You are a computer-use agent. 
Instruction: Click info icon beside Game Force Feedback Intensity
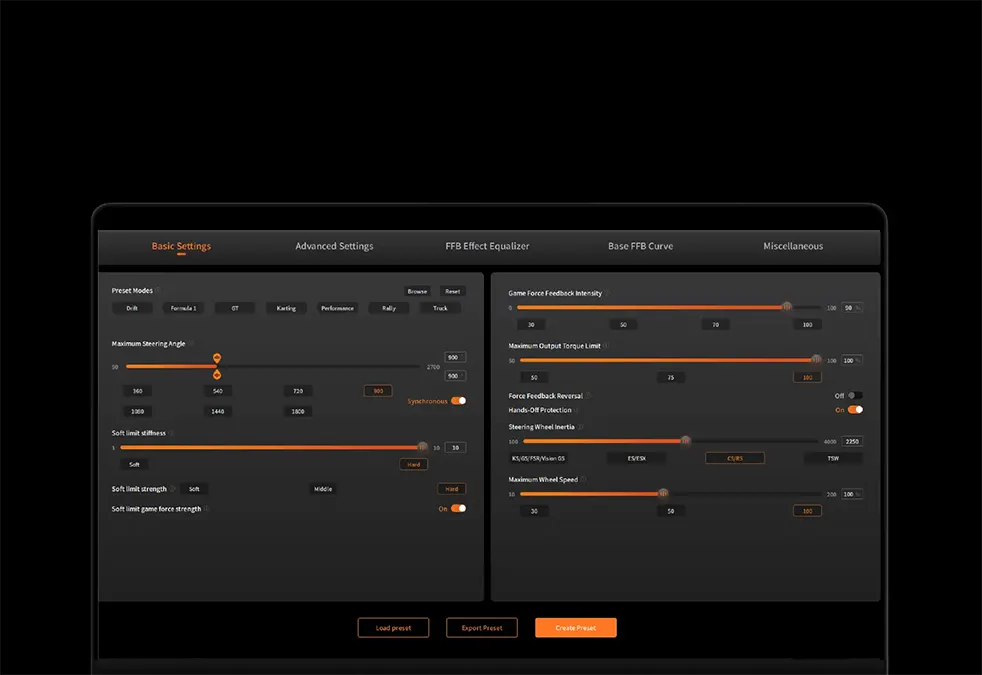point(608,293)
